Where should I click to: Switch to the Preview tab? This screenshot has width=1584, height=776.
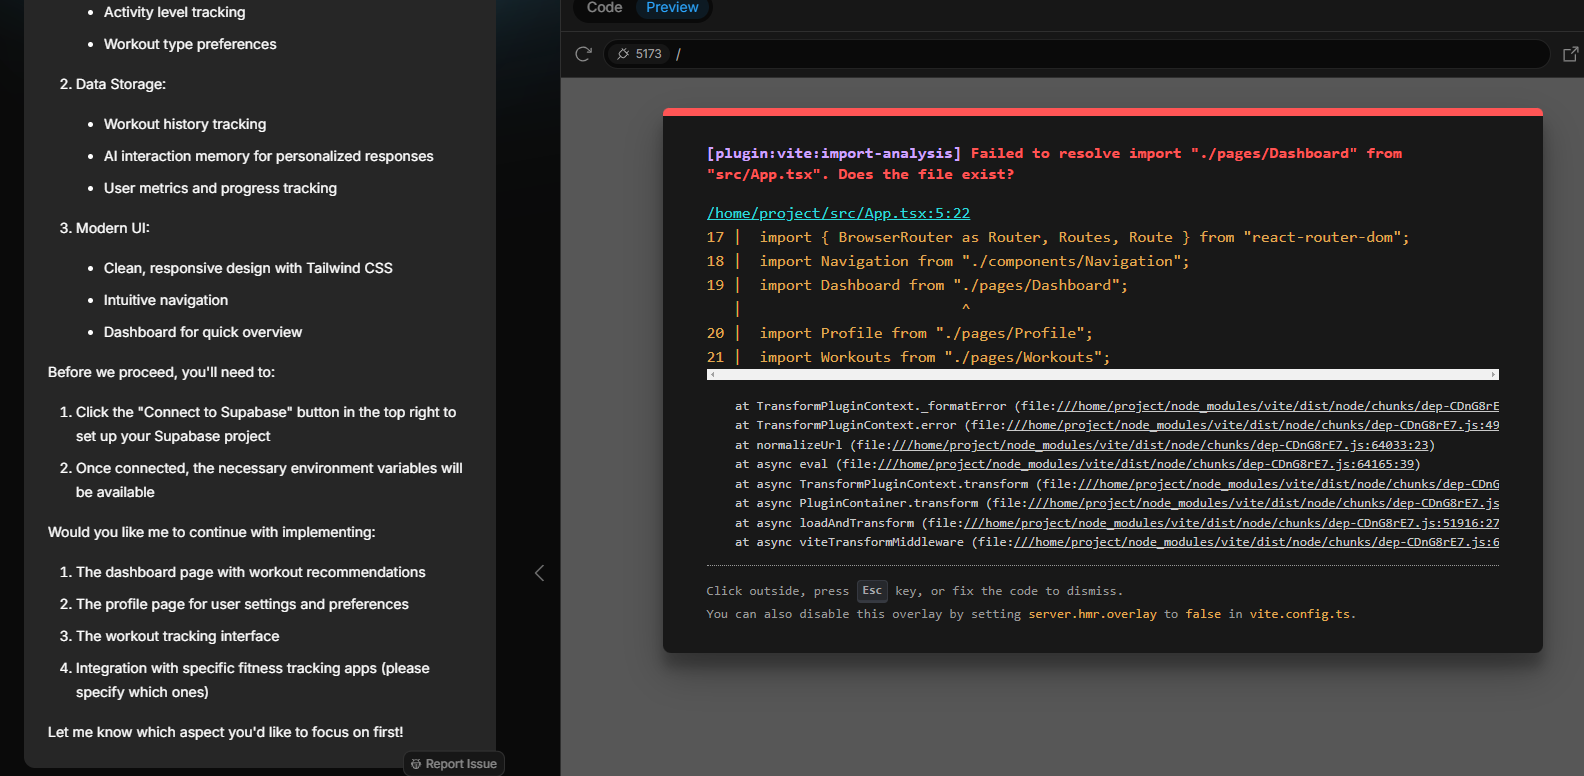672,8
